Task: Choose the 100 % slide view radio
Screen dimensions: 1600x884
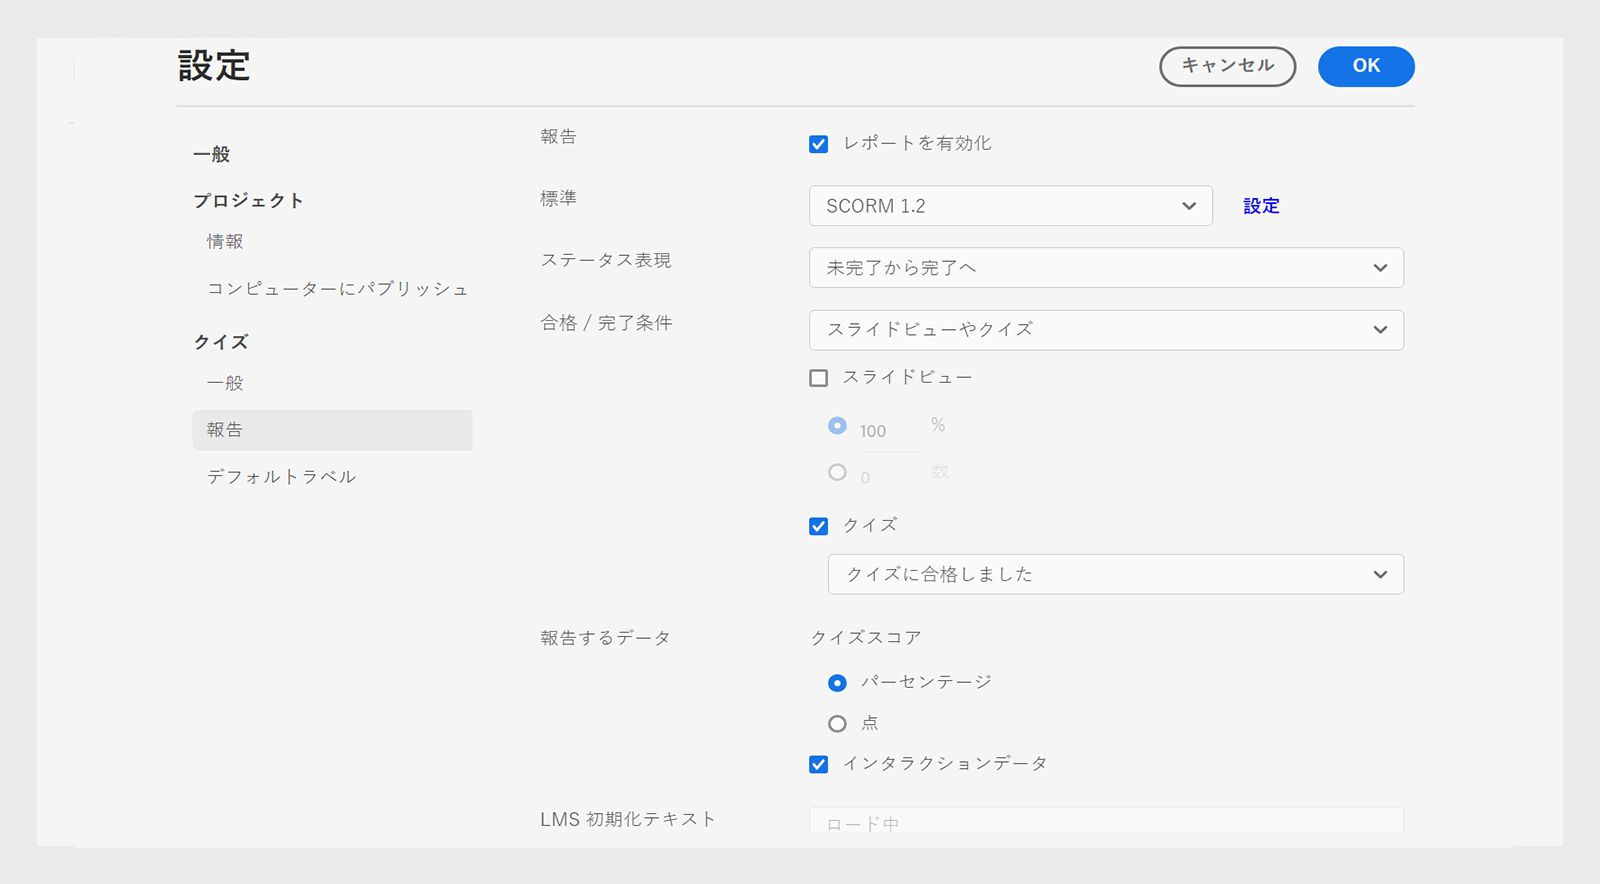Action: click(x=838, y=426)
